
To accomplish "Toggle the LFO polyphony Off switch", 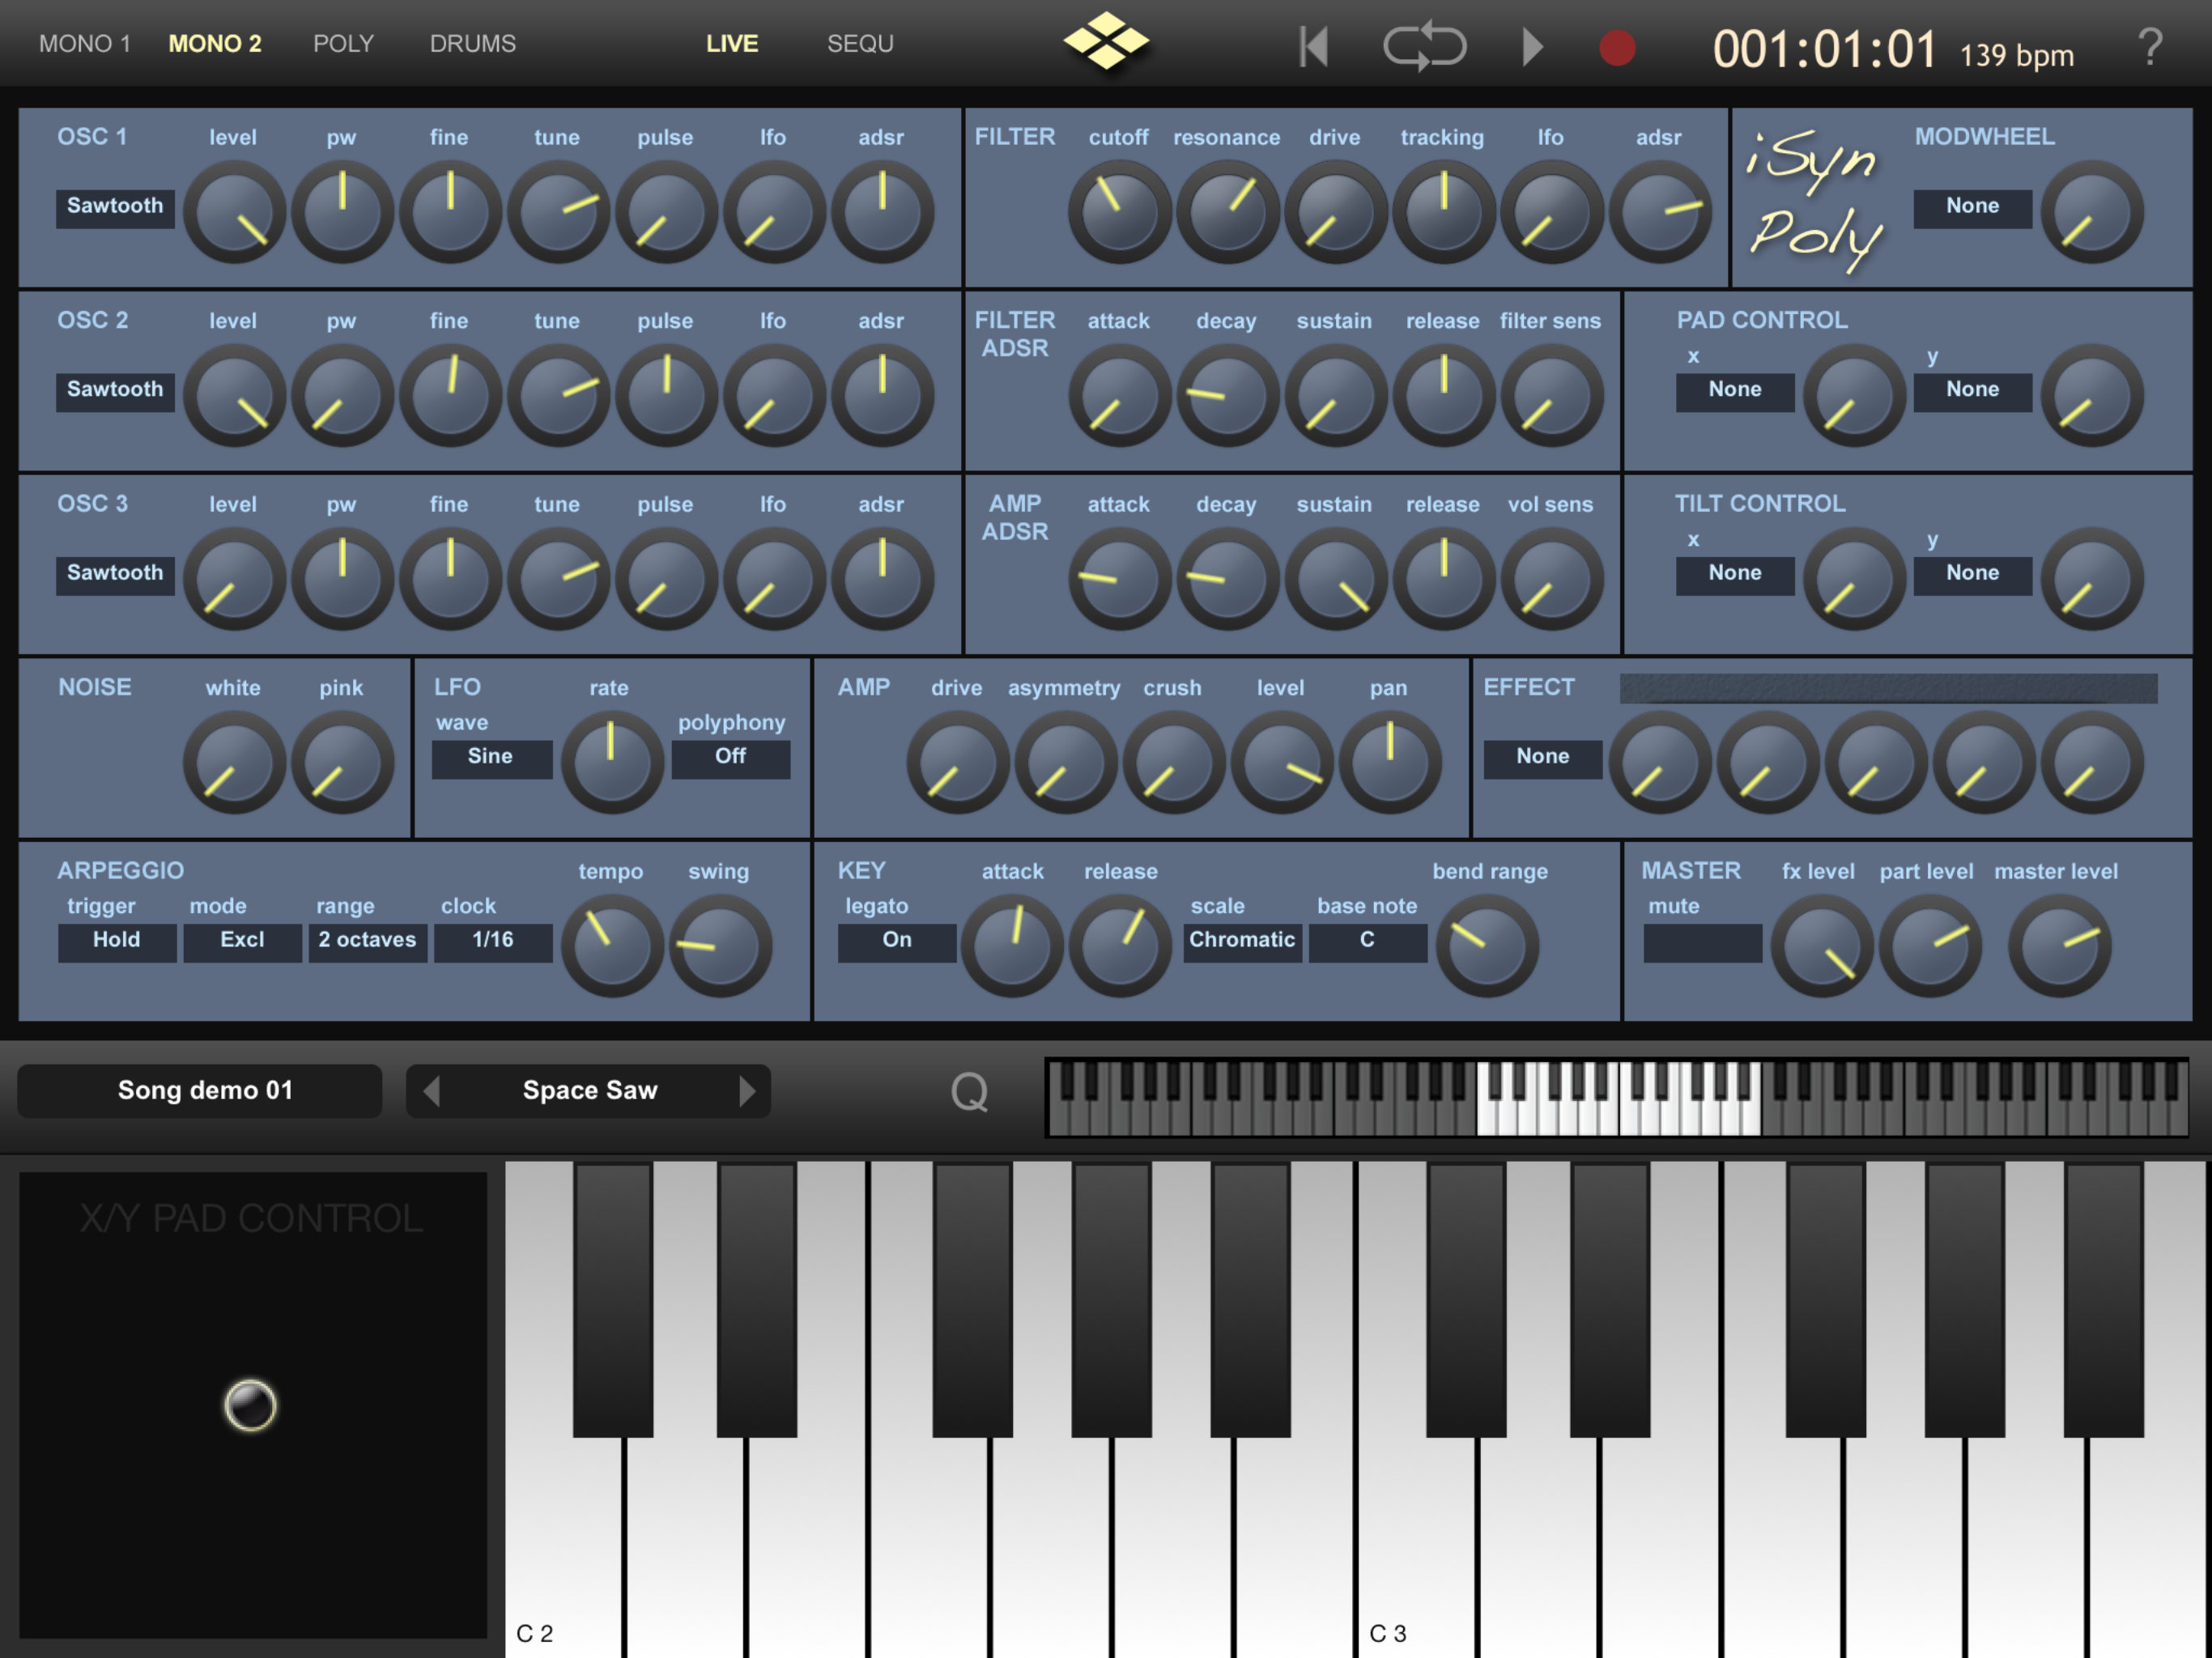I will (730, 757).
